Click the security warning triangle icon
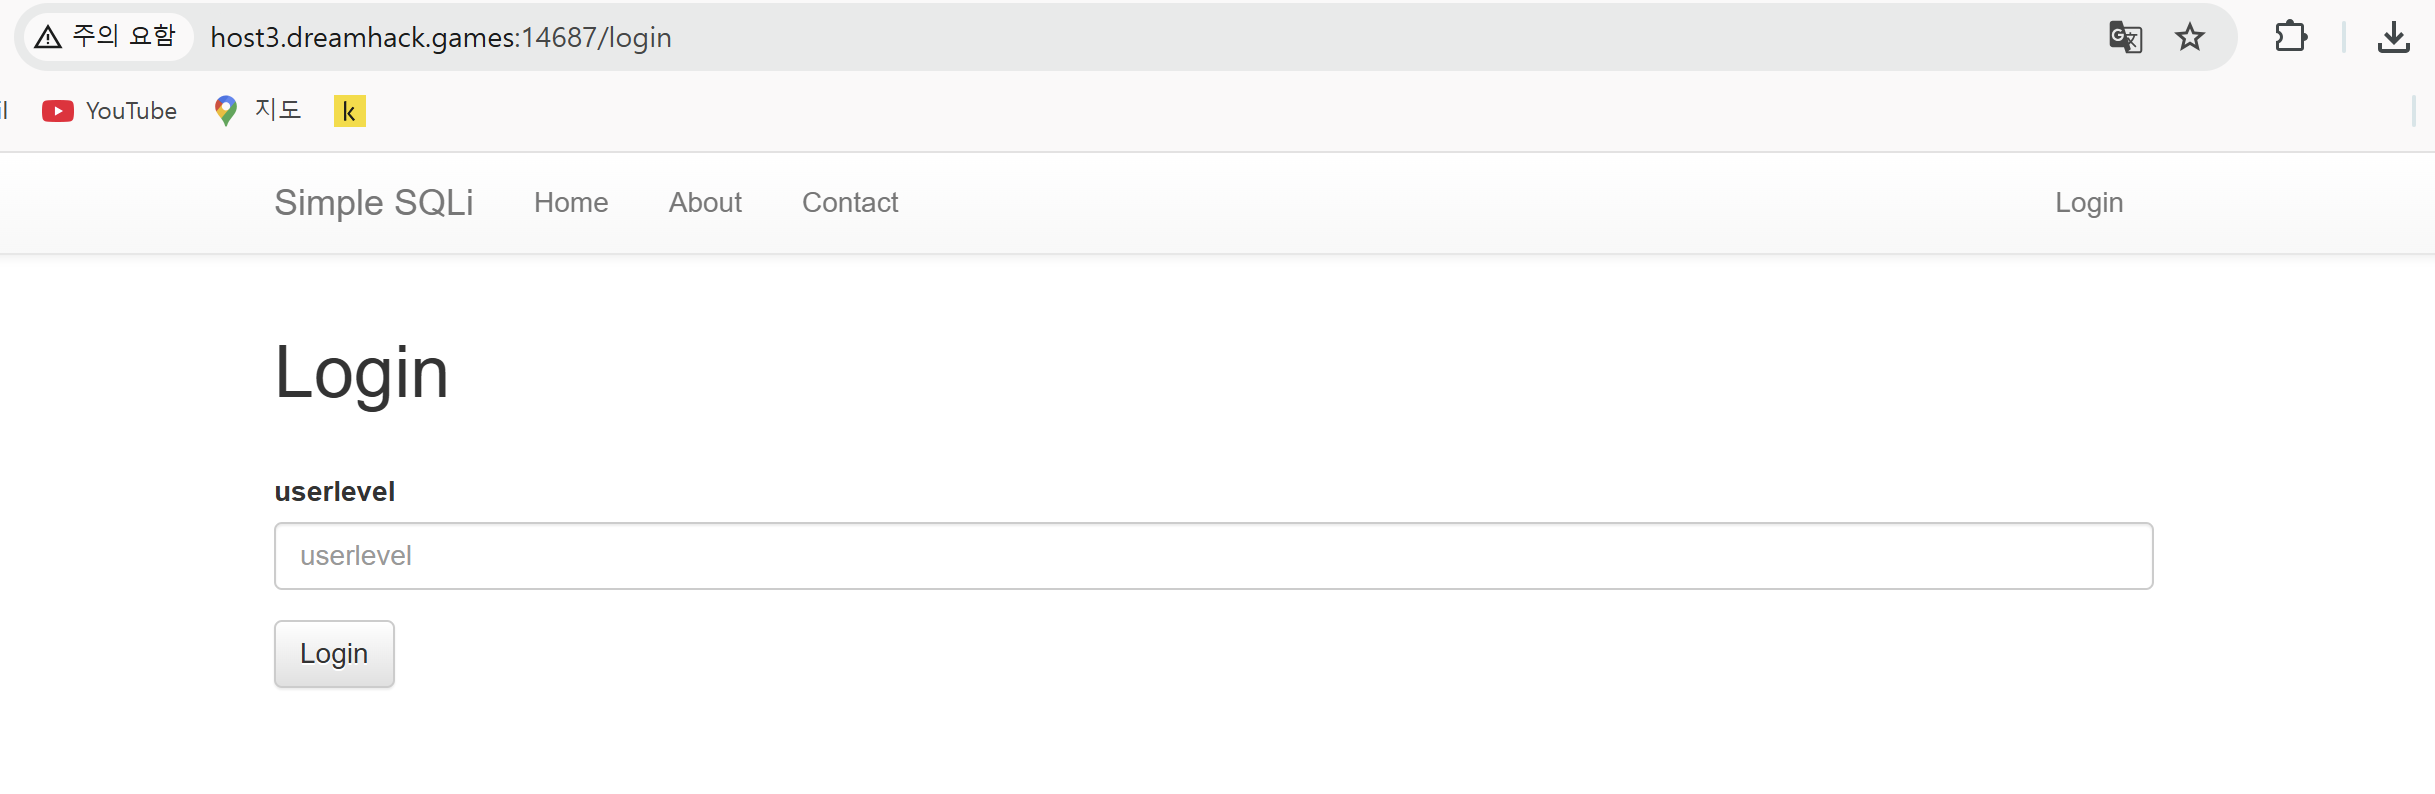Viewport: 2435px width, 794px height. click(47, 38)
